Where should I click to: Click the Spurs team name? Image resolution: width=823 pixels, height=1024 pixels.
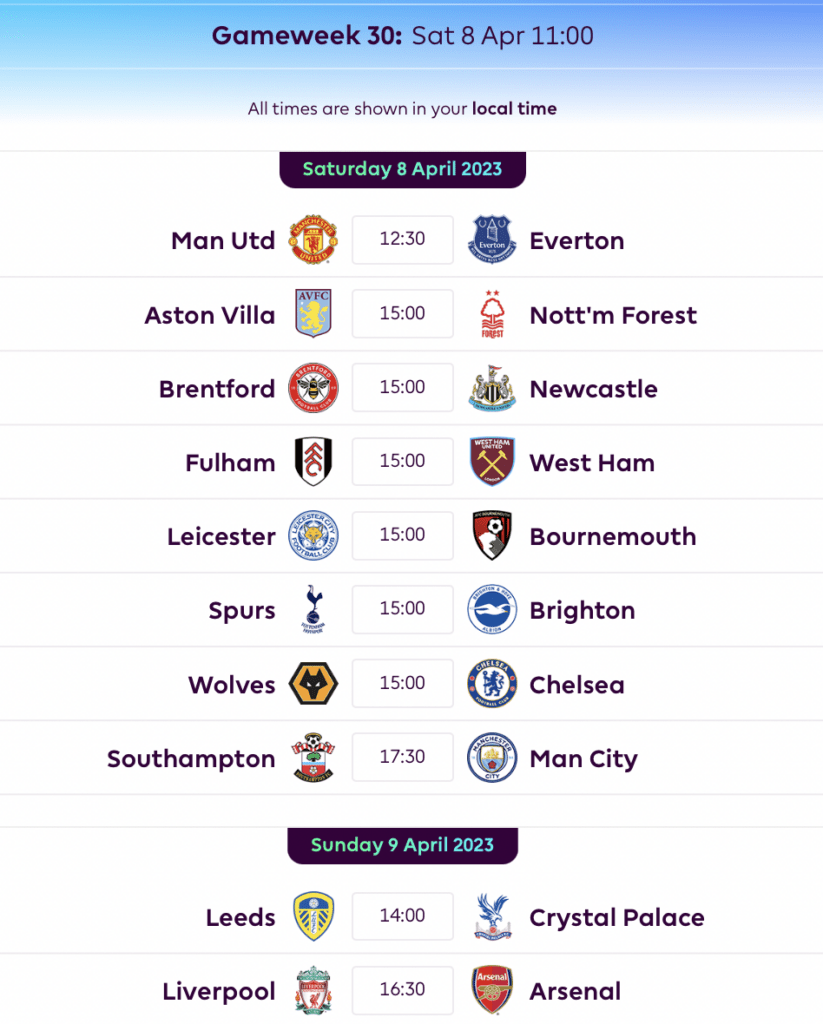(x=242, y=611)
